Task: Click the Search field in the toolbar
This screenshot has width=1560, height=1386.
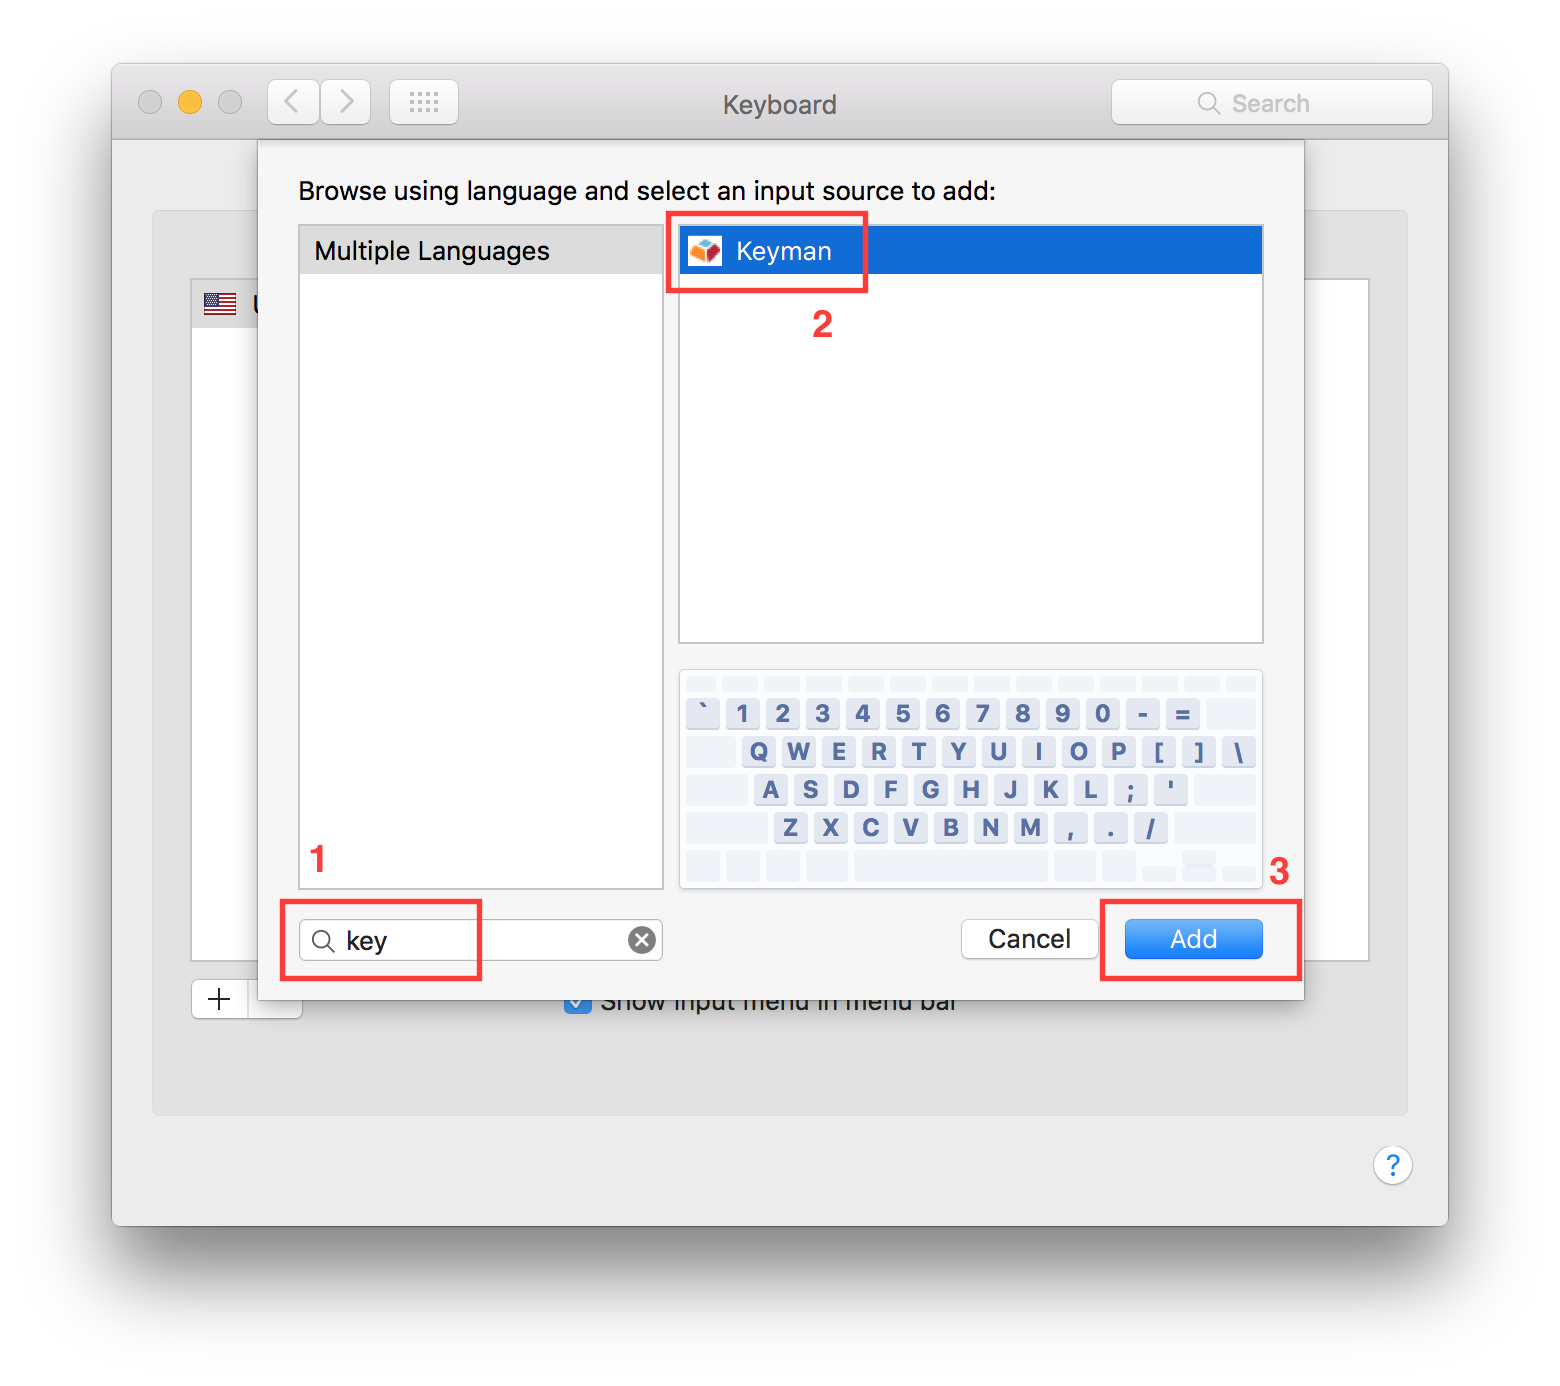Action: 1271,103
